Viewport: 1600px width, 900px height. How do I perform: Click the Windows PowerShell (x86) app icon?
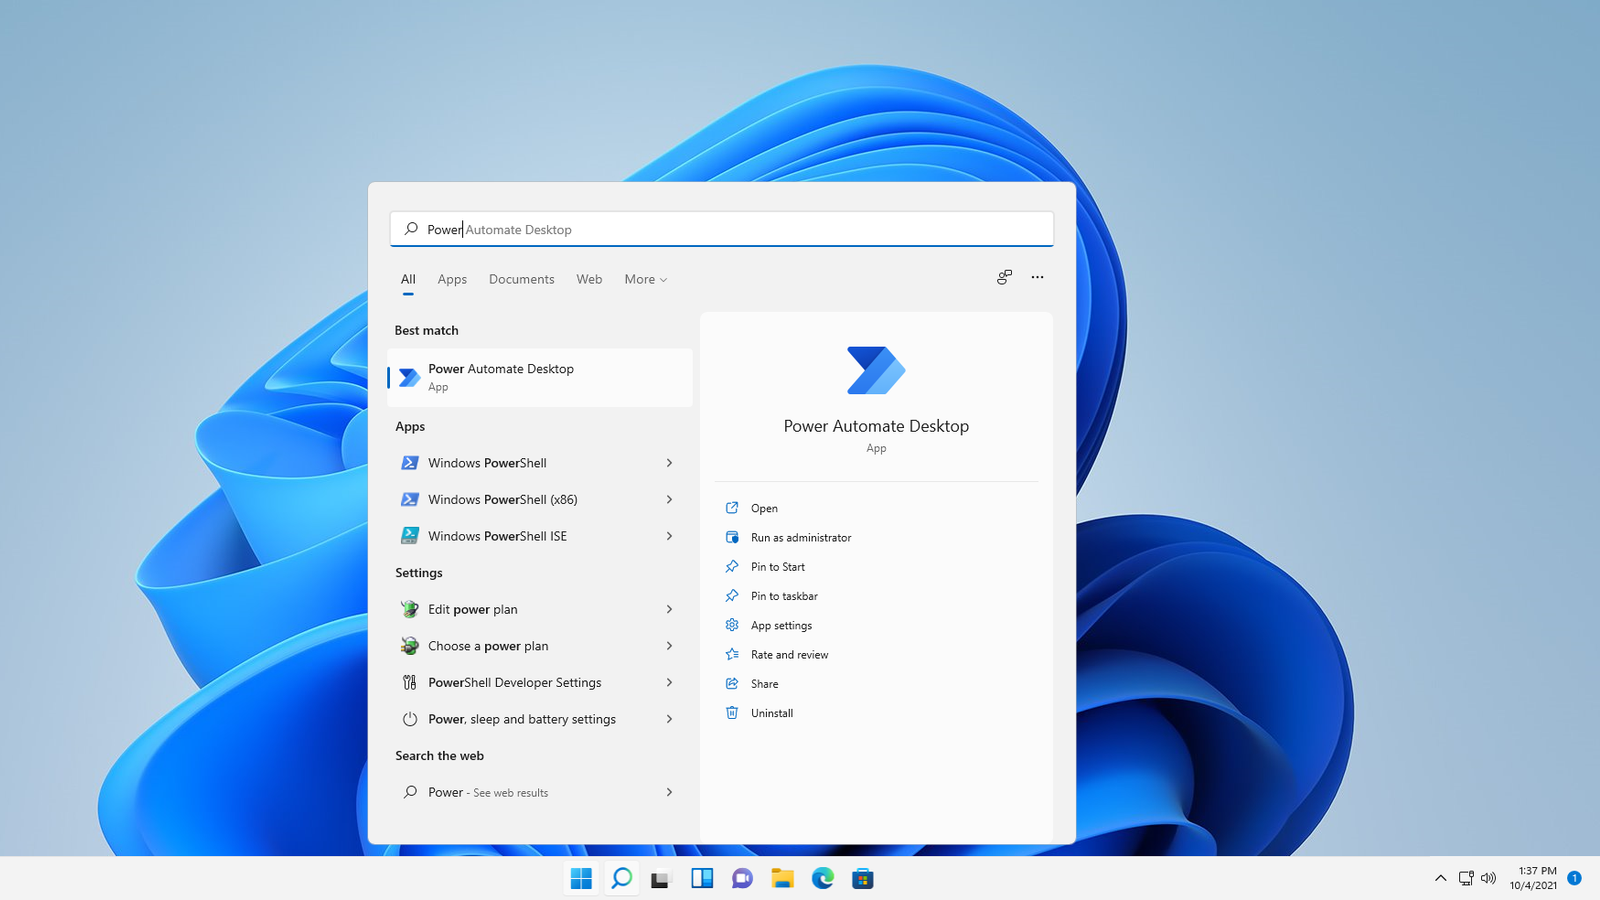409,500
